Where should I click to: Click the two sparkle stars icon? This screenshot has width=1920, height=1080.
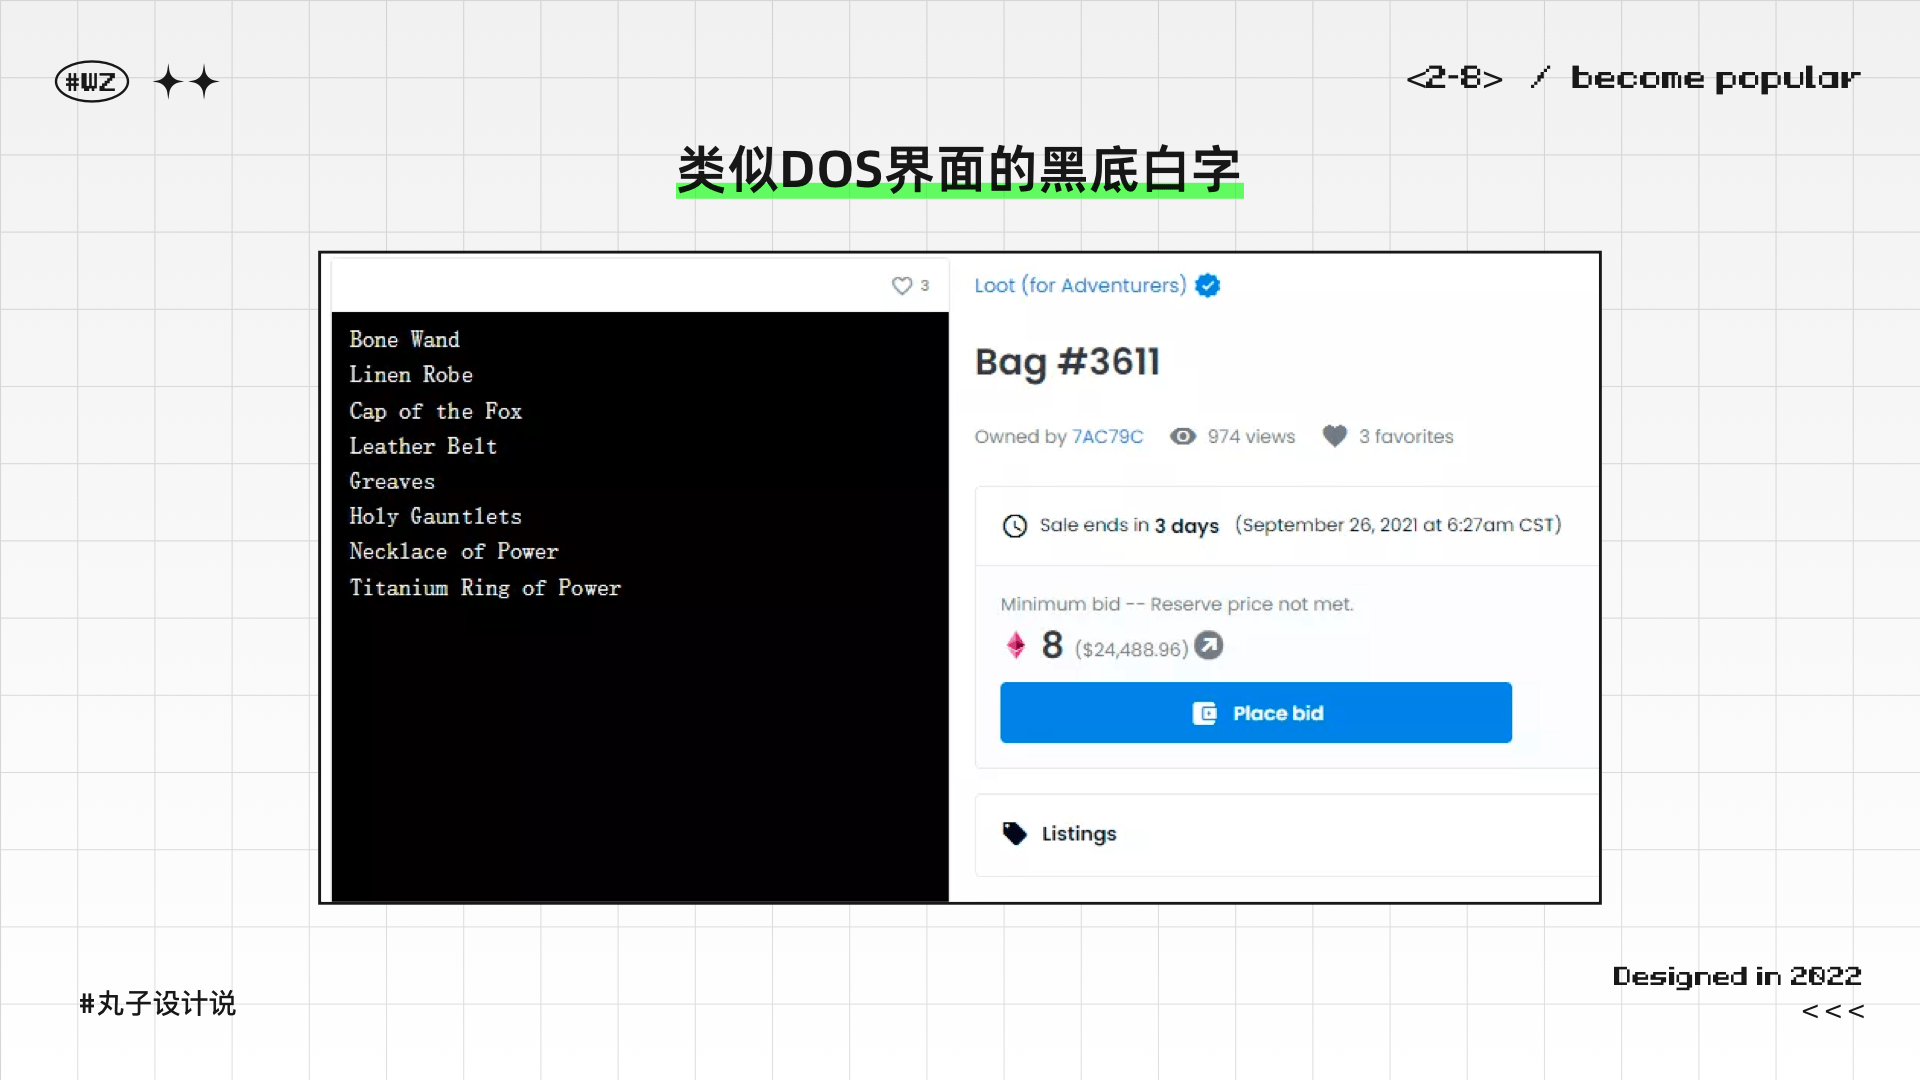pos(186,82)
